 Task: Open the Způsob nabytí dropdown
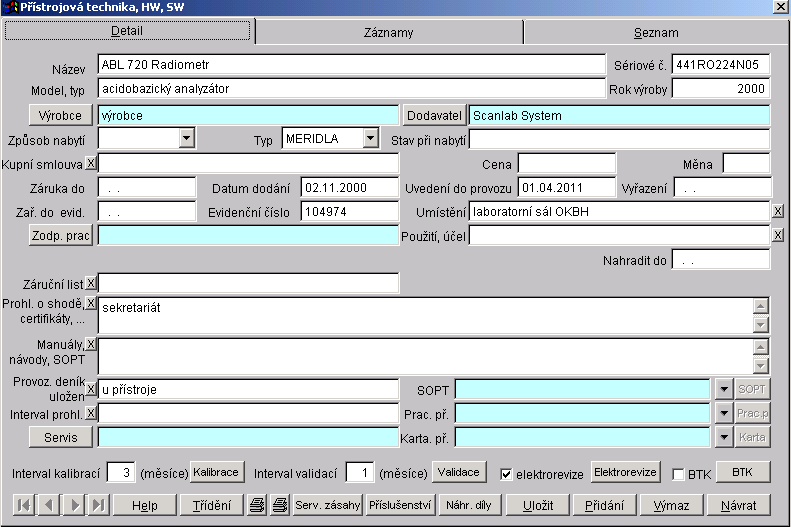186,138
